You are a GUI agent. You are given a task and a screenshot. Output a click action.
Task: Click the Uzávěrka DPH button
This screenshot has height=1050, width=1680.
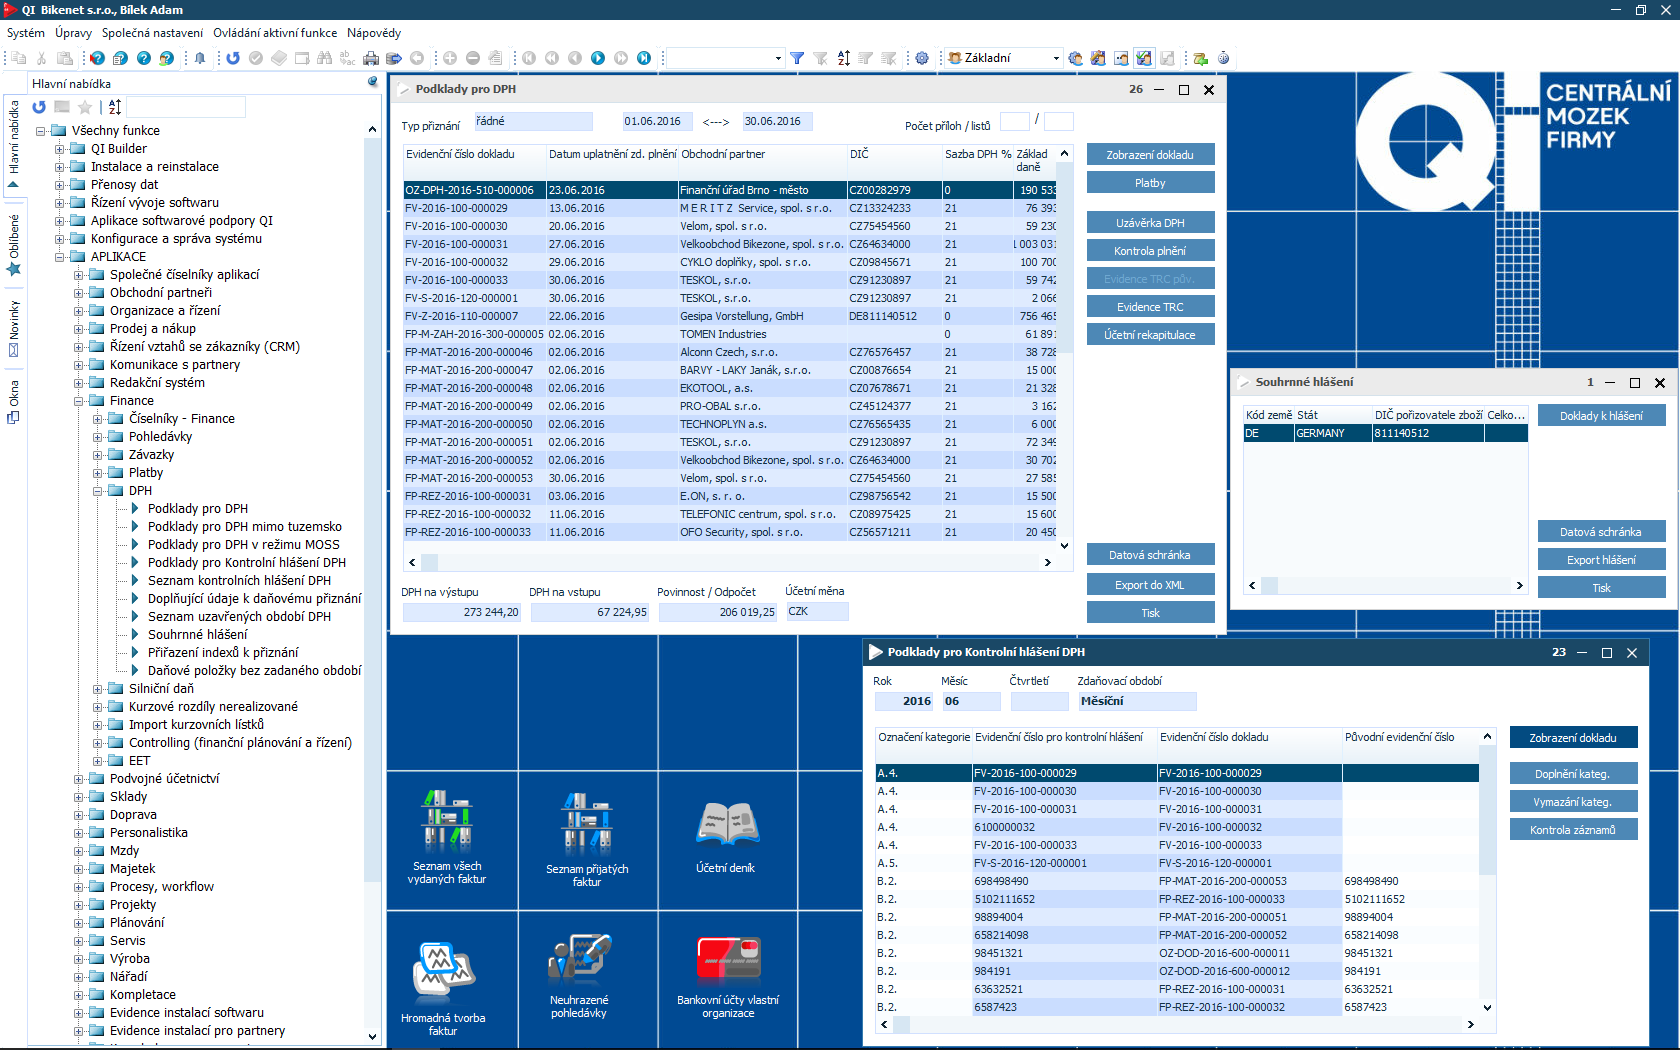pos(1150,223)
